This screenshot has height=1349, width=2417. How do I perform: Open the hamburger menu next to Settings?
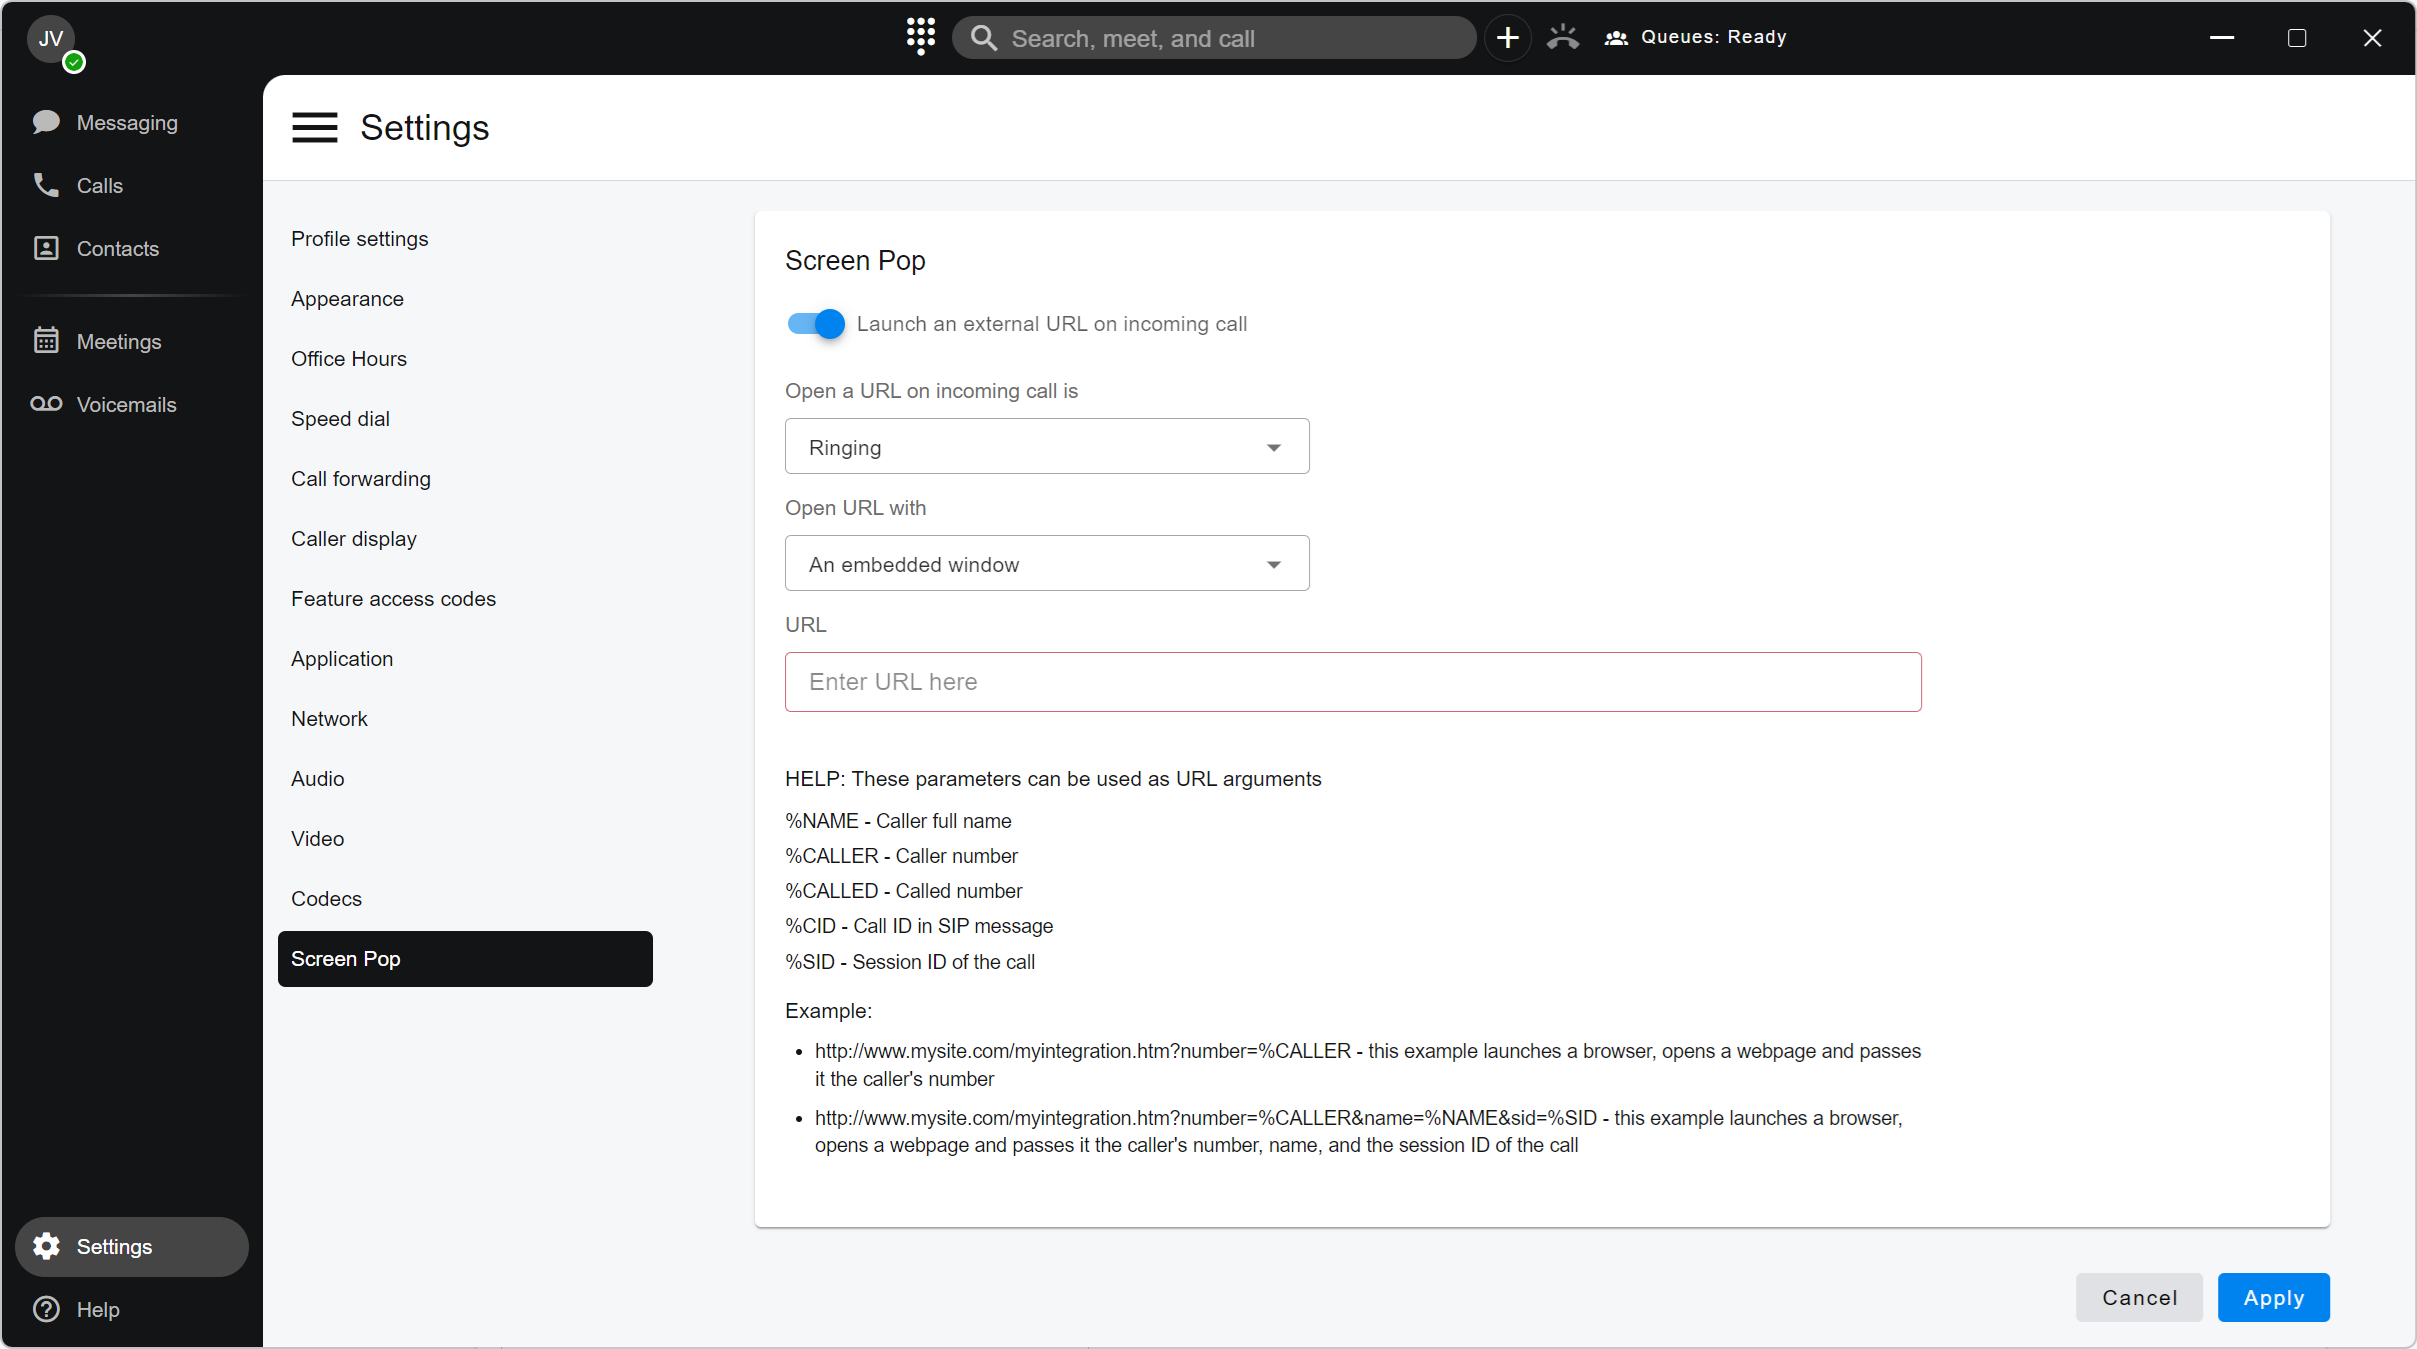point(314,128)
